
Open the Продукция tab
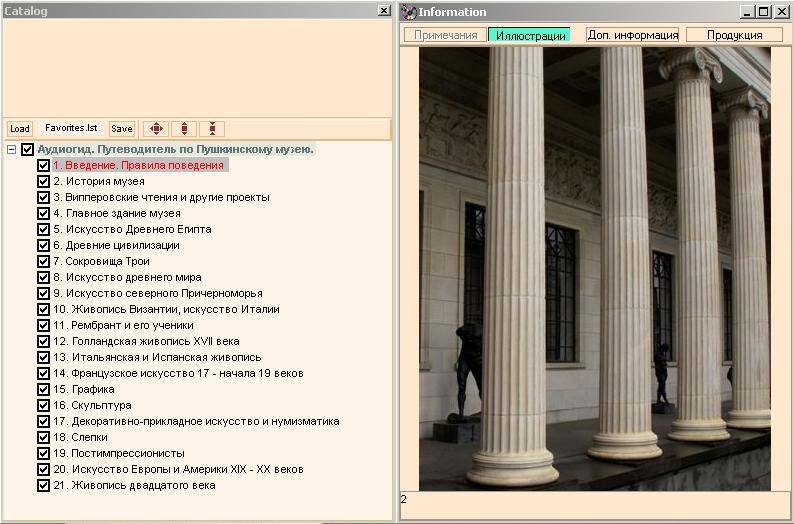(x=734, y=35)
